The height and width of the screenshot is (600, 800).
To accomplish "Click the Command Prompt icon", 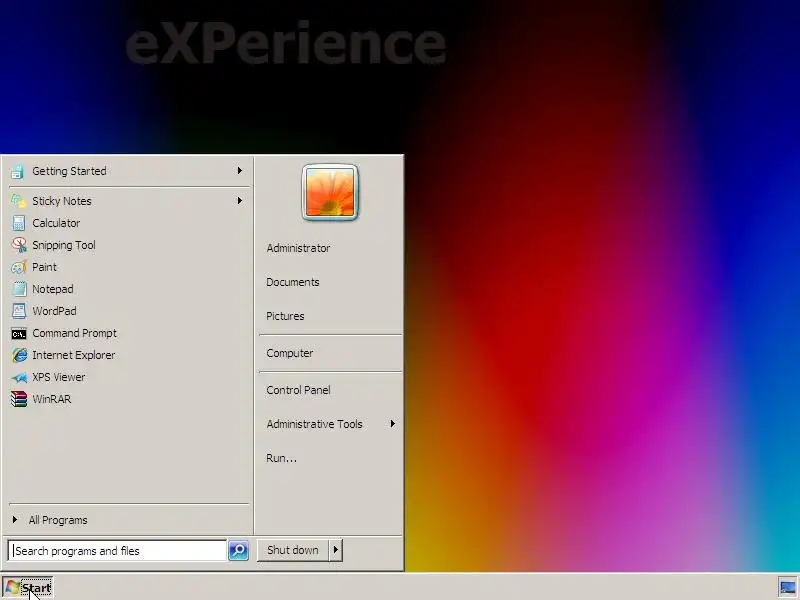I will (19, 334).
